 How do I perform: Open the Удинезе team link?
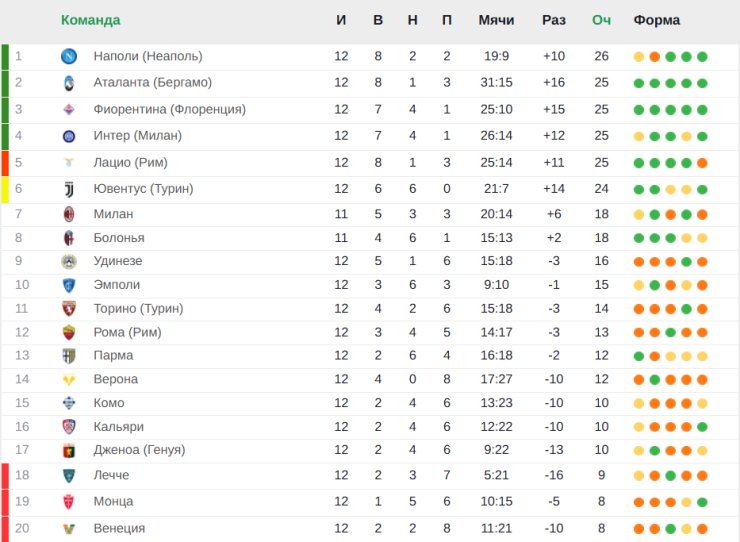117,261
